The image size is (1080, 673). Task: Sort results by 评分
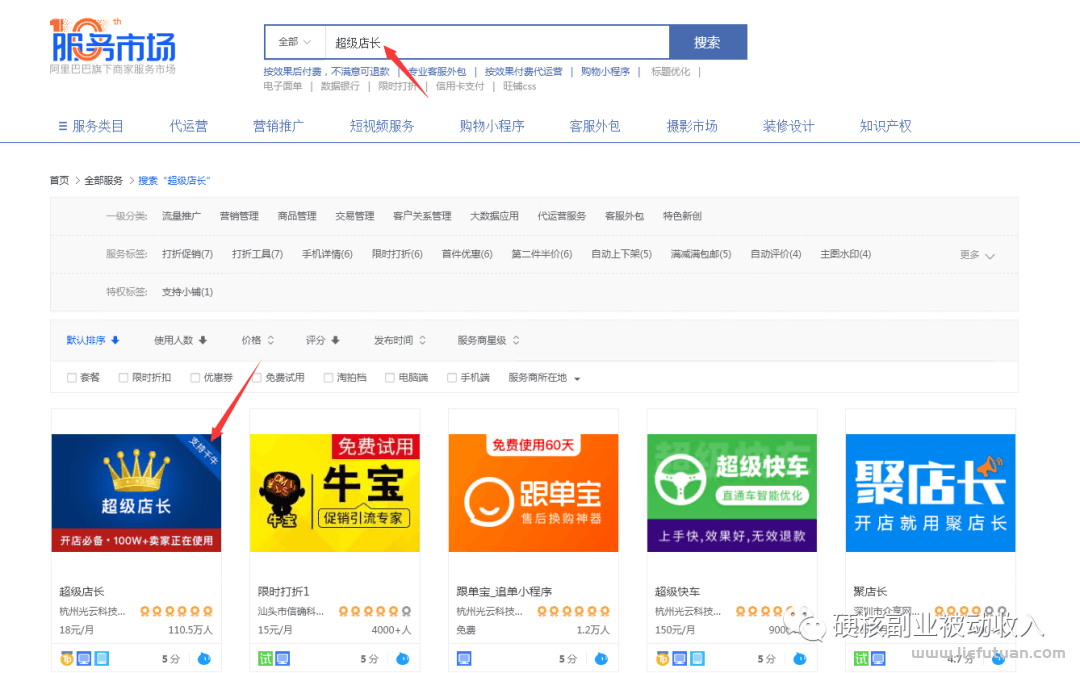(x=322, y=340)
